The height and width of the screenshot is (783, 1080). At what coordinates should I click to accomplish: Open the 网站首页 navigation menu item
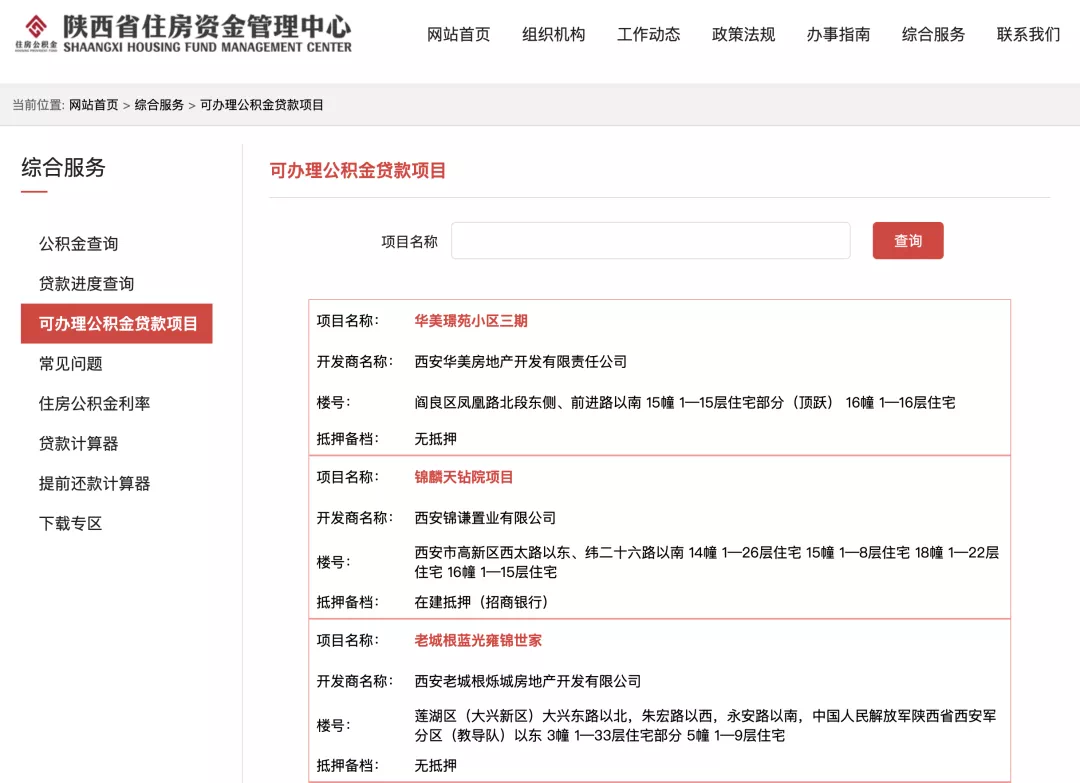(458, 35)
